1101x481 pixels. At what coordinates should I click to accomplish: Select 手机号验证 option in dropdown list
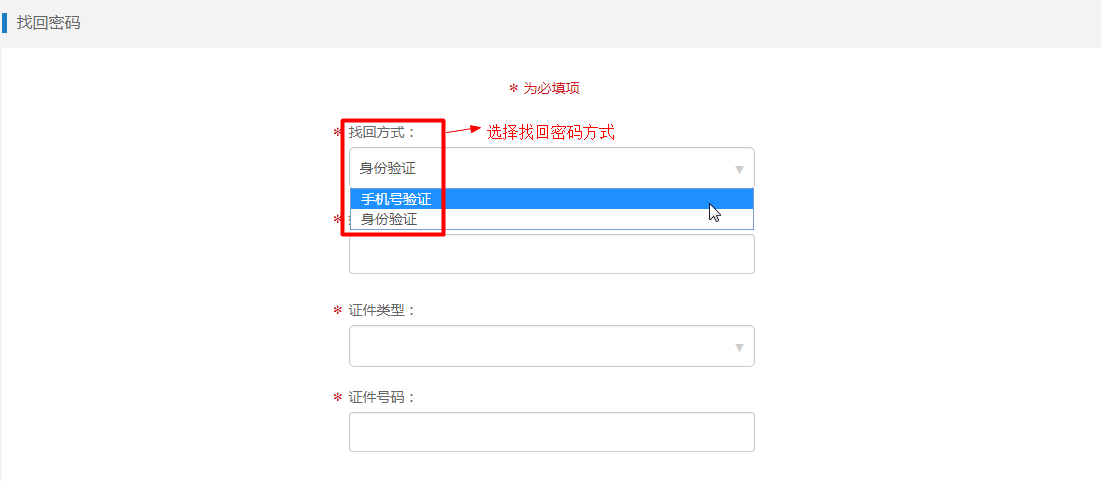[x=551, y=199]
